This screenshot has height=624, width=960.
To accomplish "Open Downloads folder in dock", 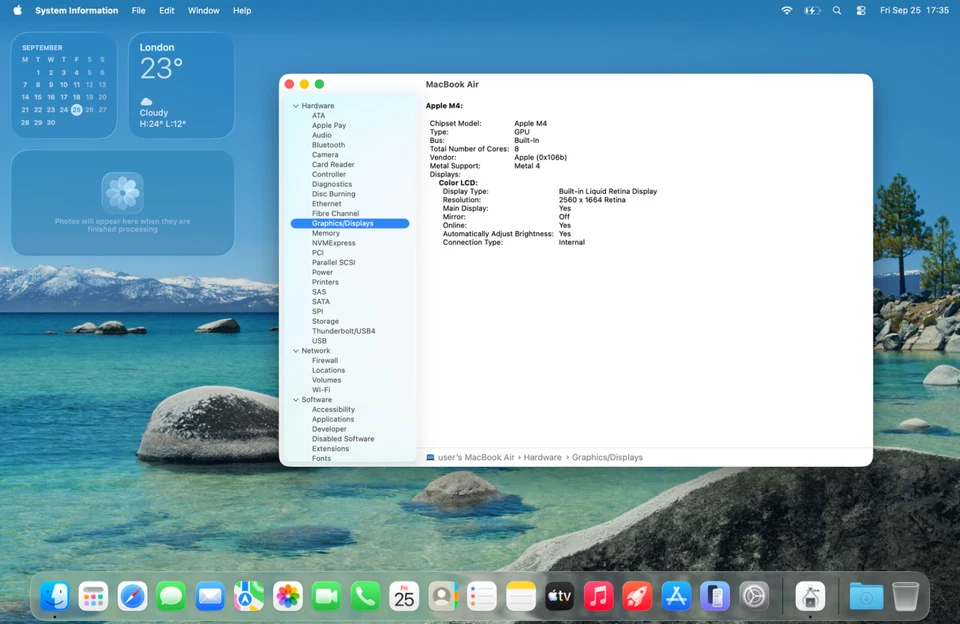I will click(x=866, y=596).
